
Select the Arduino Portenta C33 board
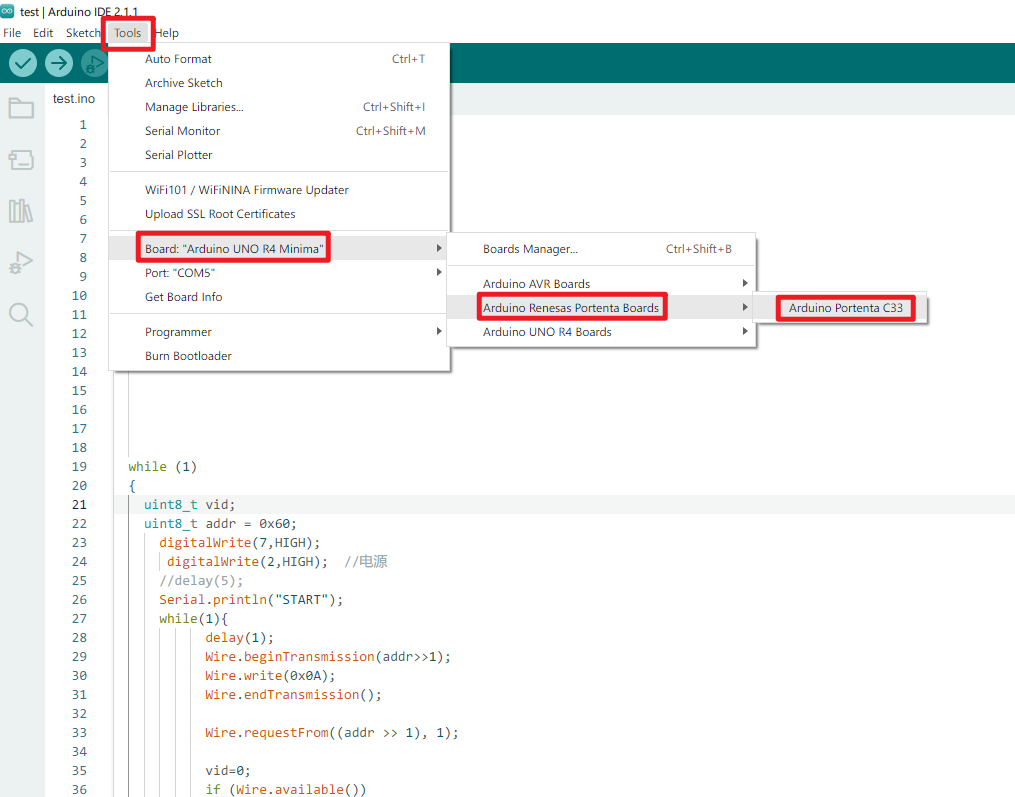coord(840,308)
